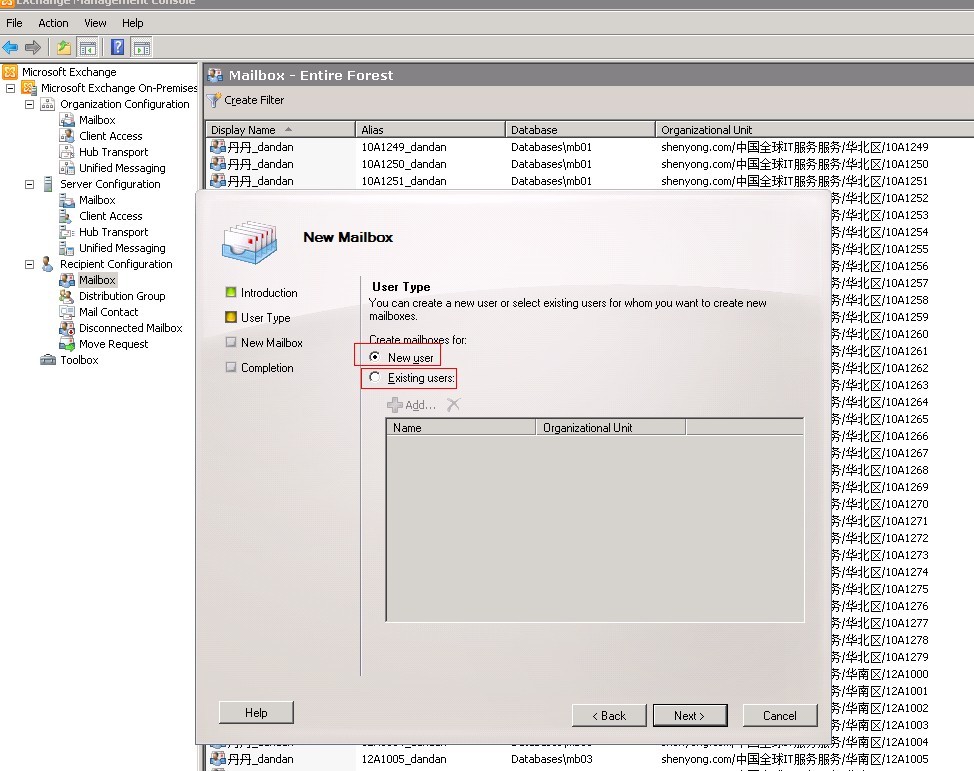Sort by main list Organizational Unit column header
Image resolution: width=974 pixels, height=771 pixels.
(814, 130)
